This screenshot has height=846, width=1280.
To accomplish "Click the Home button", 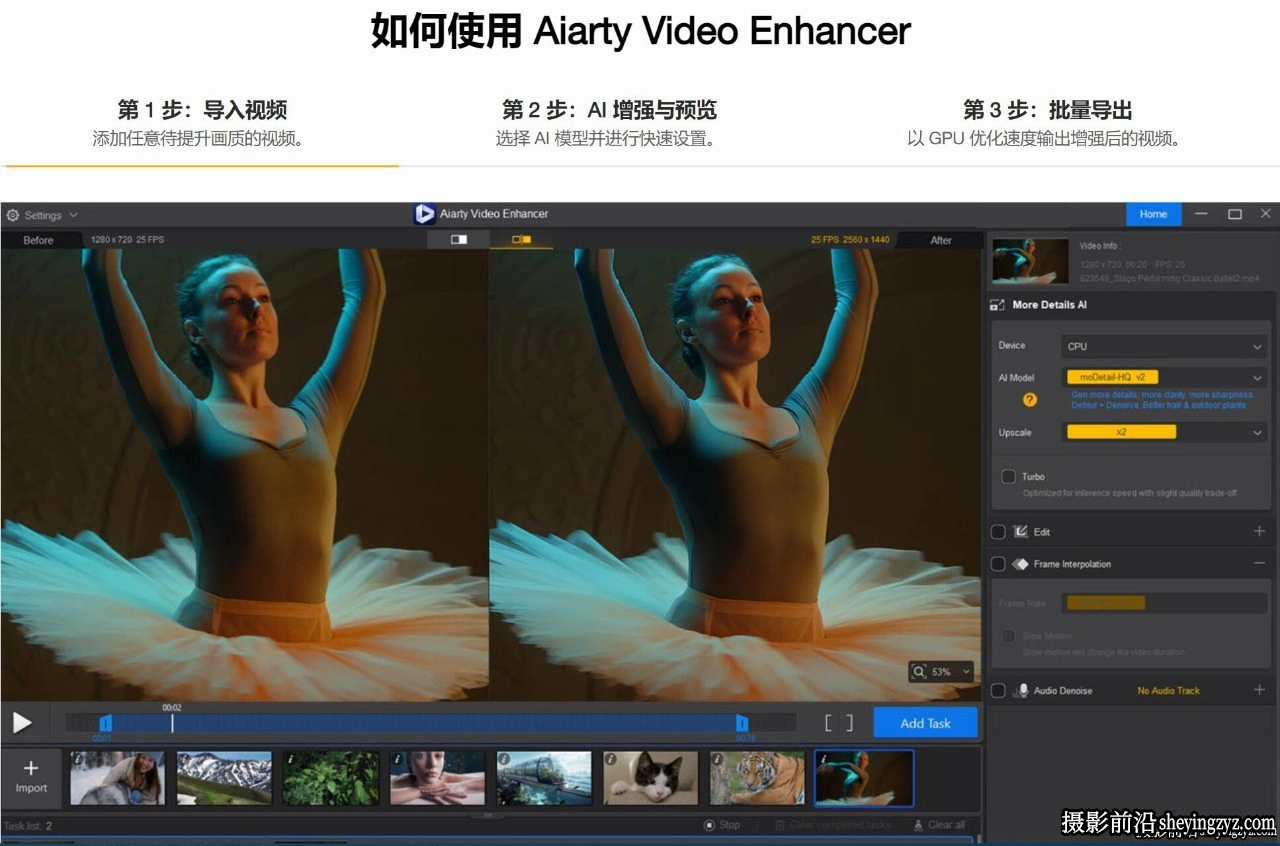I will click(x=1153, y=214).
